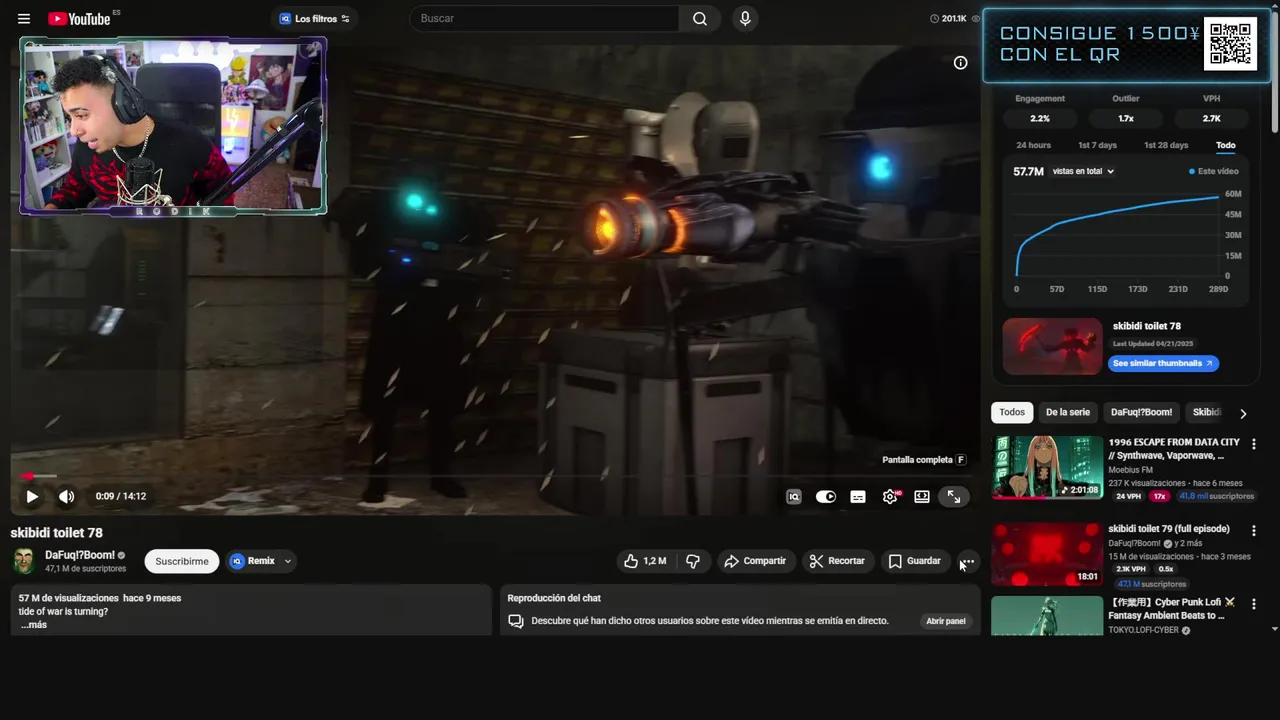Open skibidi toilet 78 red thumbnail in panel
1280x720 pixels.
pyautogui.click(x=1052, y=347)
